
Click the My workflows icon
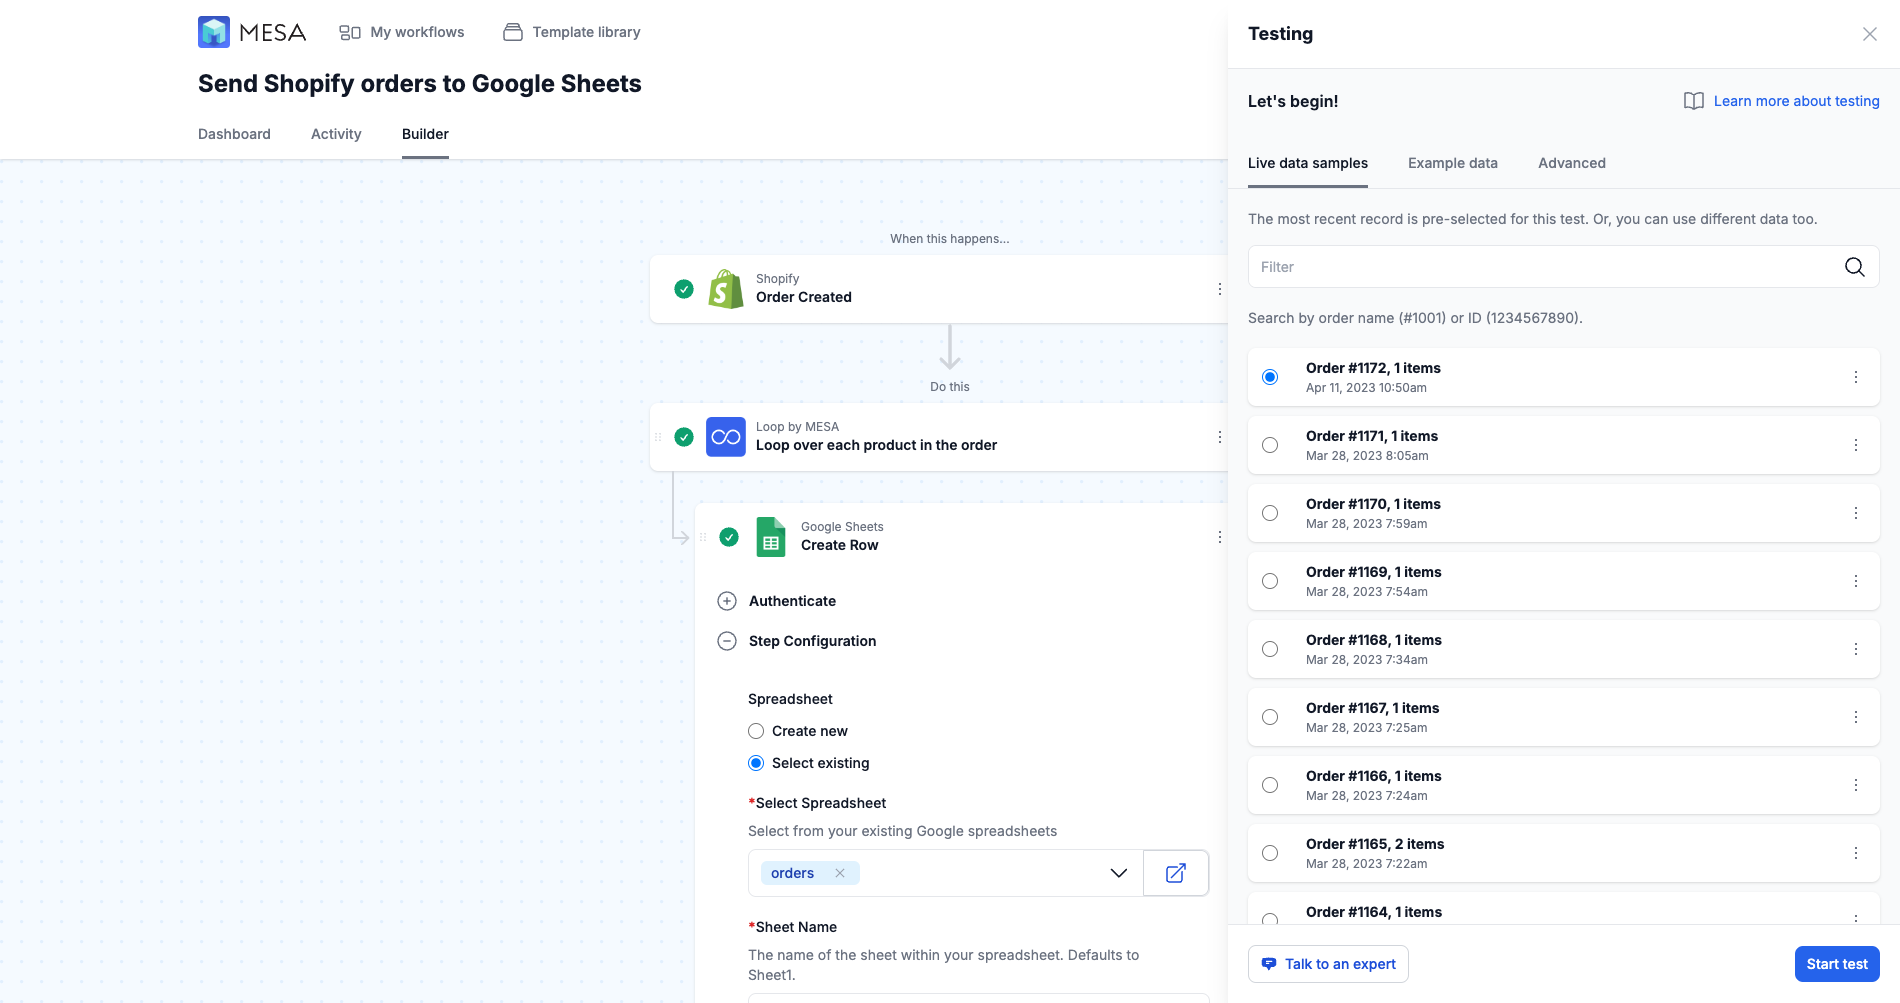click(x=350, y=32)
